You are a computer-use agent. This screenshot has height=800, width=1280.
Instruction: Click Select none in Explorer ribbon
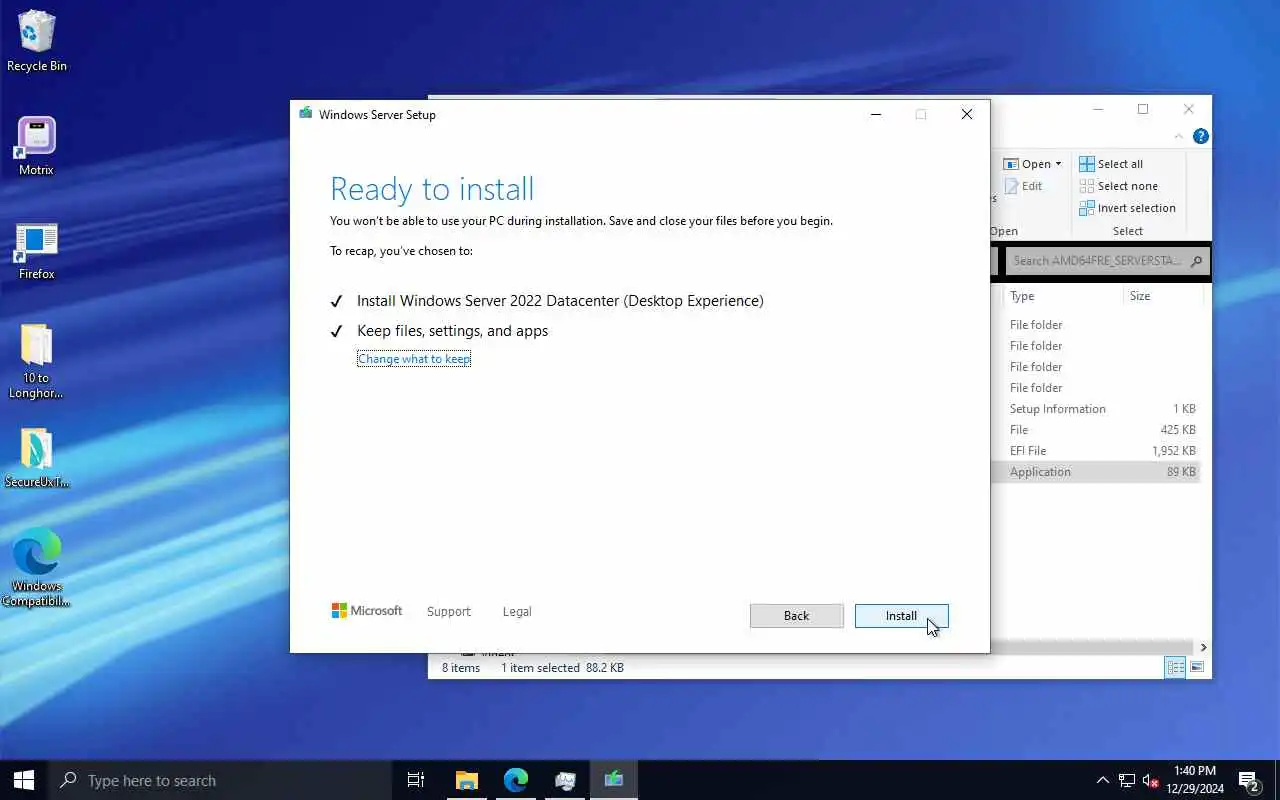pos(1118,186)
